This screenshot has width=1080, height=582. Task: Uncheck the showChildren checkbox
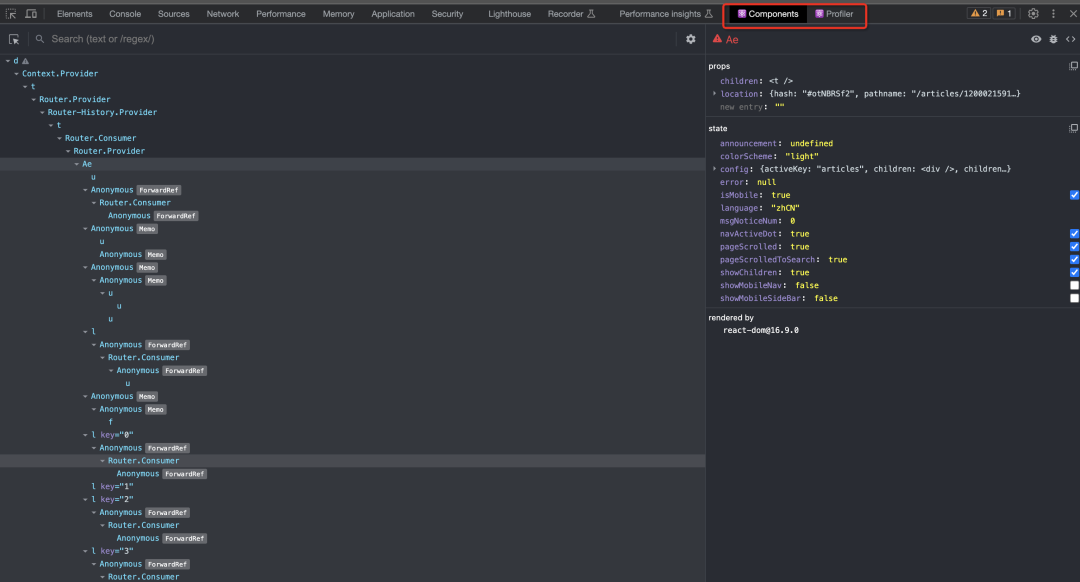[x=1074, y=272]
